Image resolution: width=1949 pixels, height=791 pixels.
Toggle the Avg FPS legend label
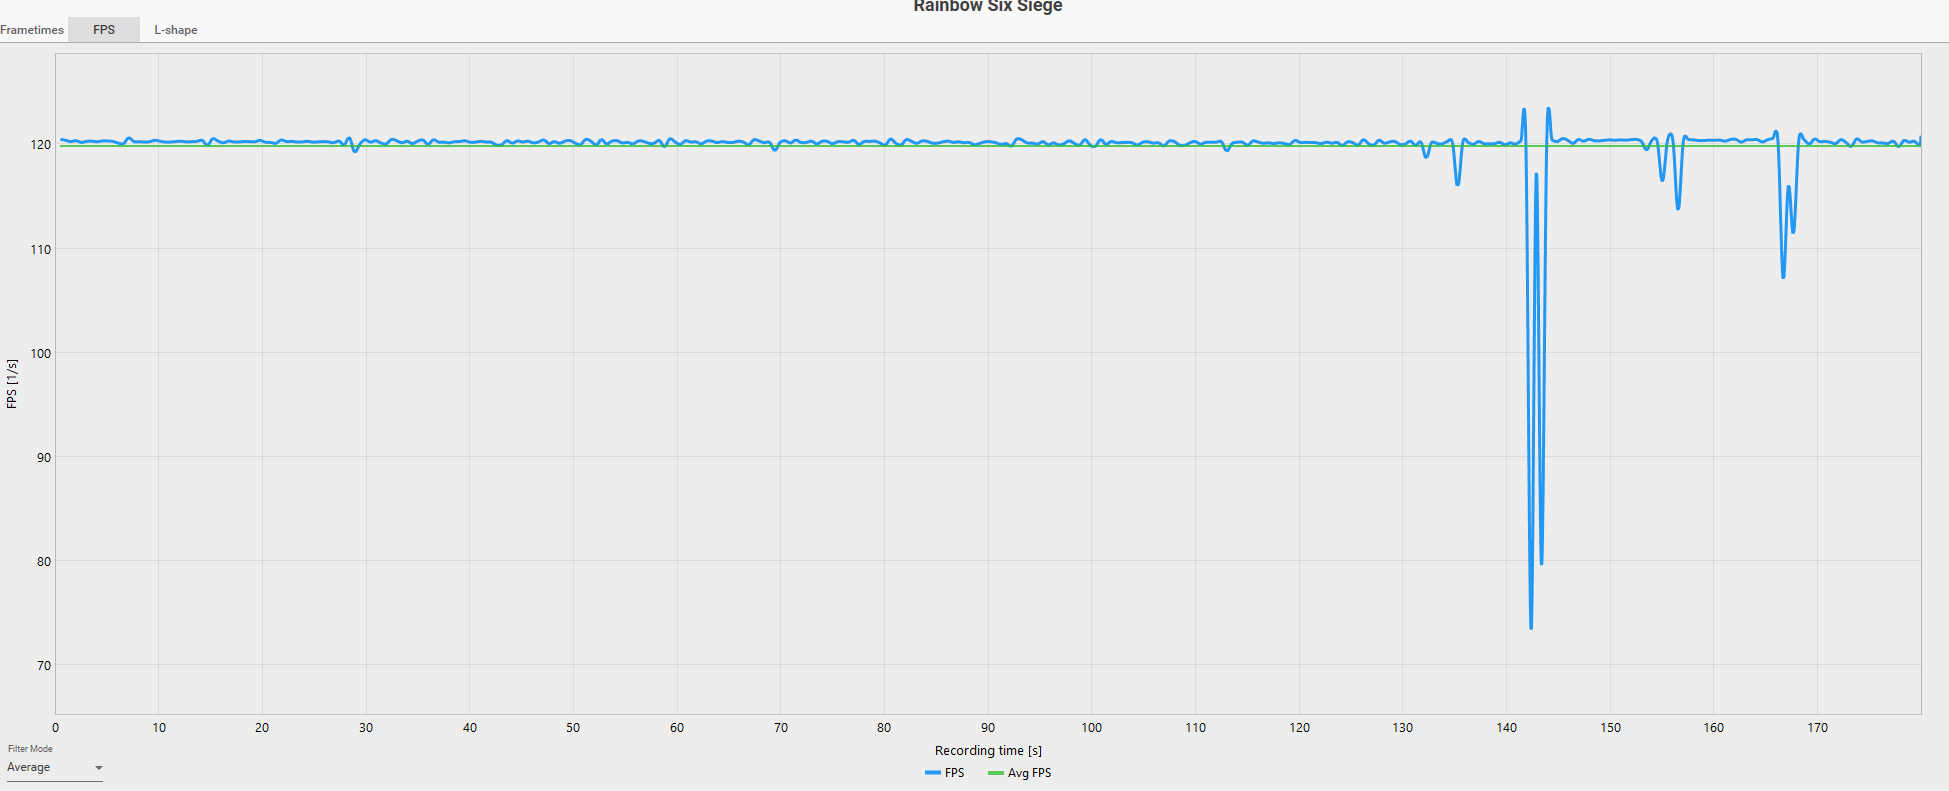1029,773
